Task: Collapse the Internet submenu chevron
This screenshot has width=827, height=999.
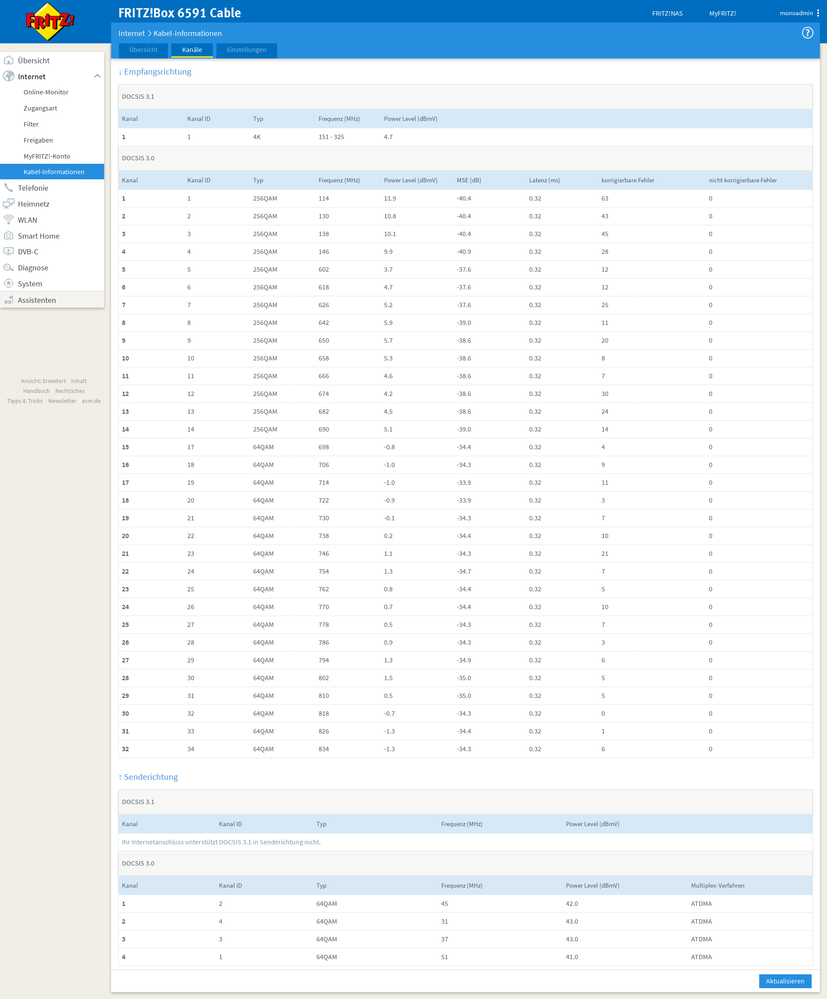Action: pos(96,76)
